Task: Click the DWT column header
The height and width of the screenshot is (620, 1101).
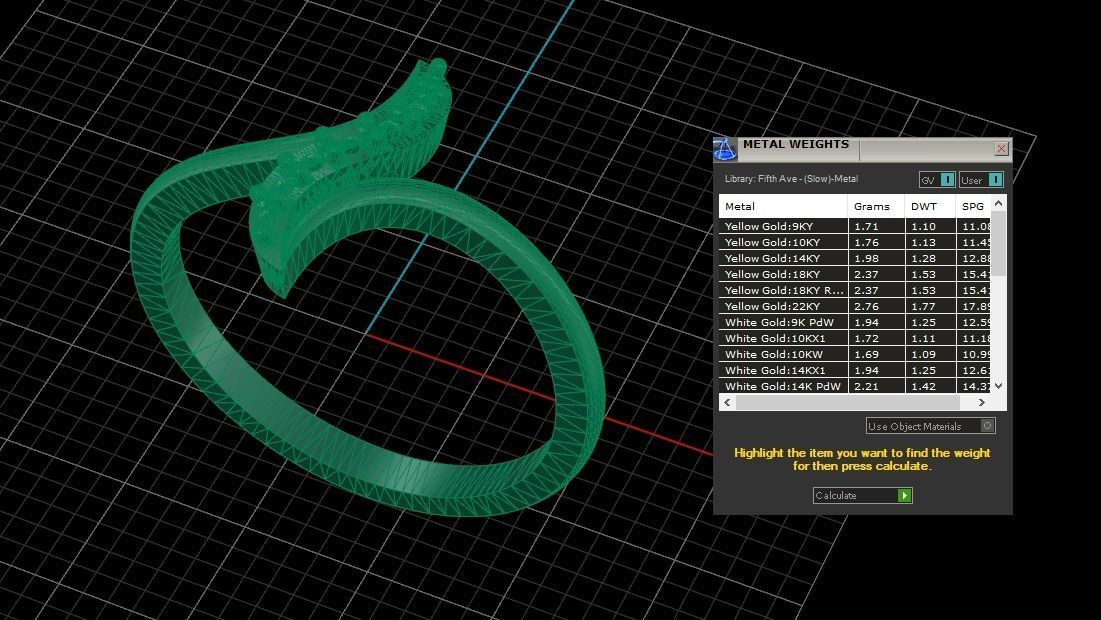Action: point(930,206)
